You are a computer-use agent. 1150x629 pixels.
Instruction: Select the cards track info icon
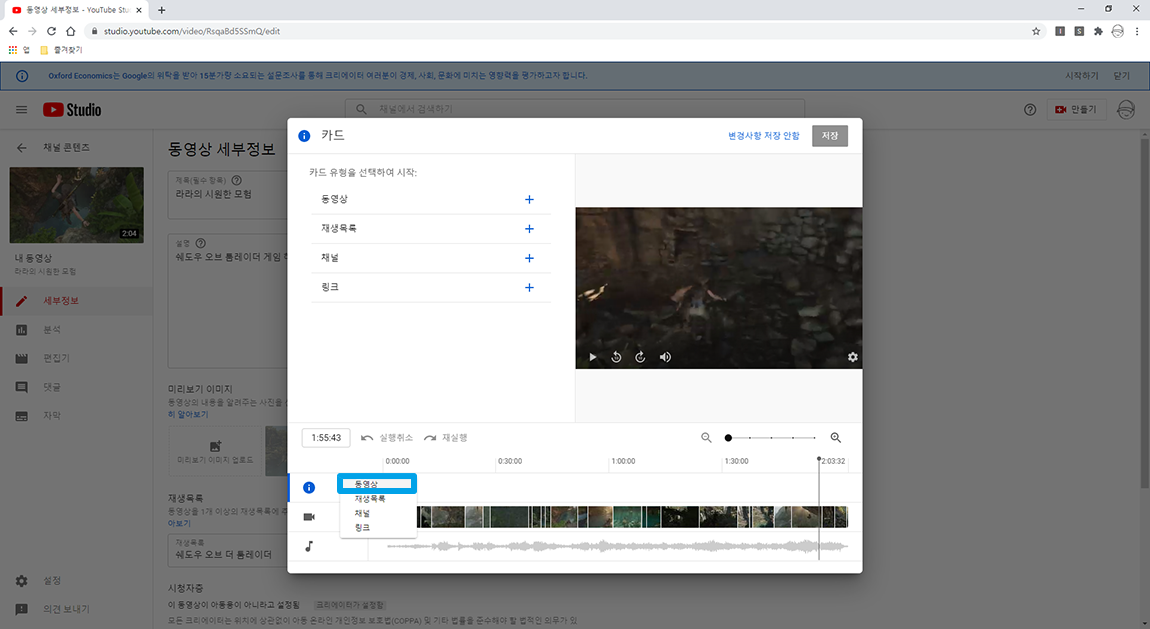click(309, 488)
